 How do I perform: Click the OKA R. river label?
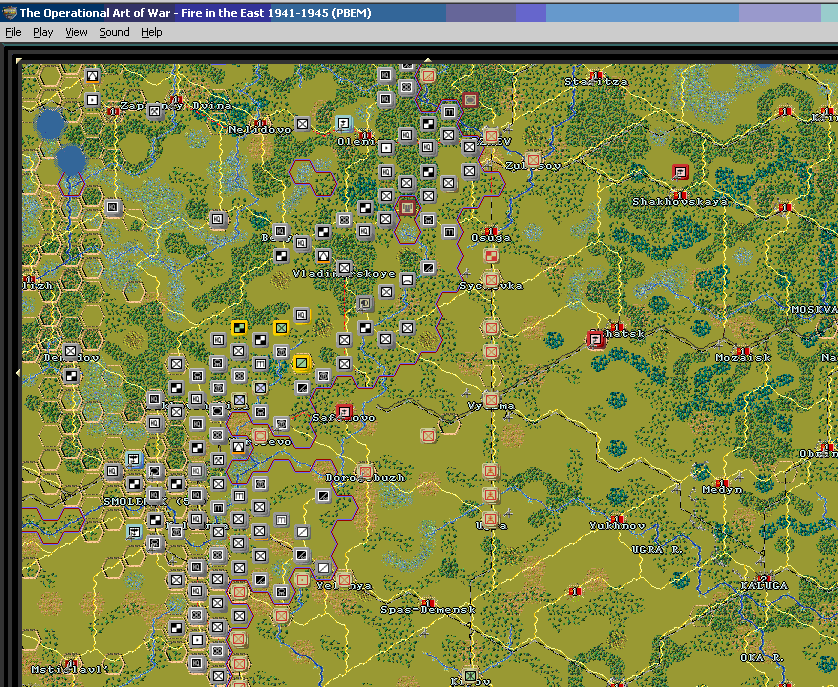click(761, 658)
